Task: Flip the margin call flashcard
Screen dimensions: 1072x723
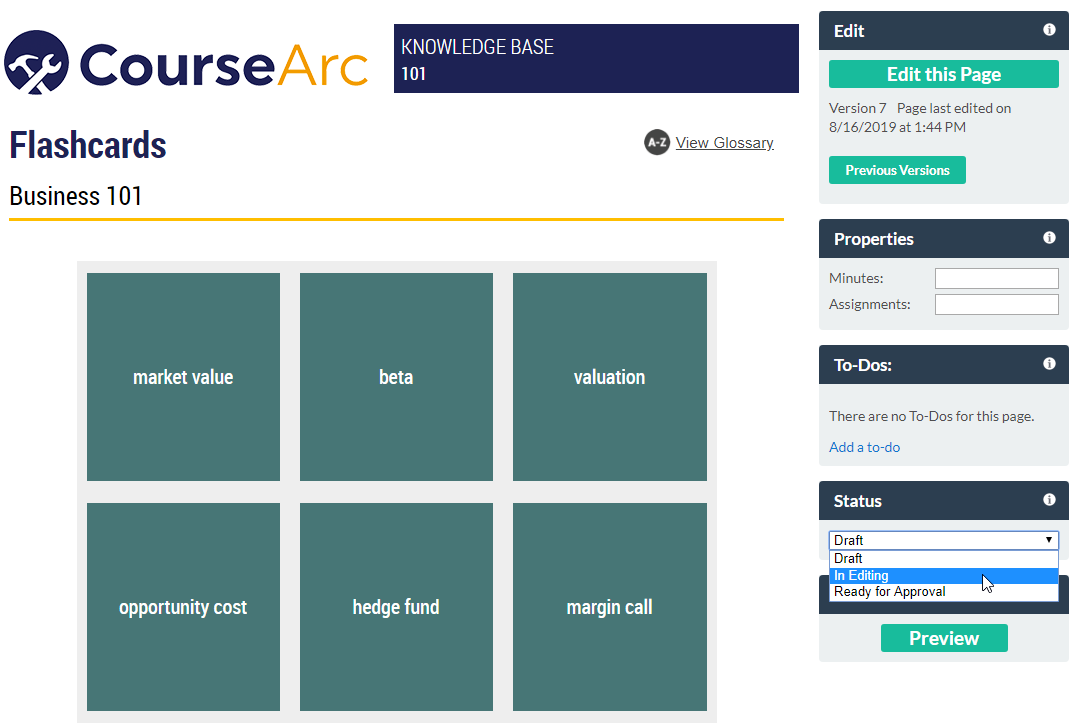Action: click(x=610, y=607)
